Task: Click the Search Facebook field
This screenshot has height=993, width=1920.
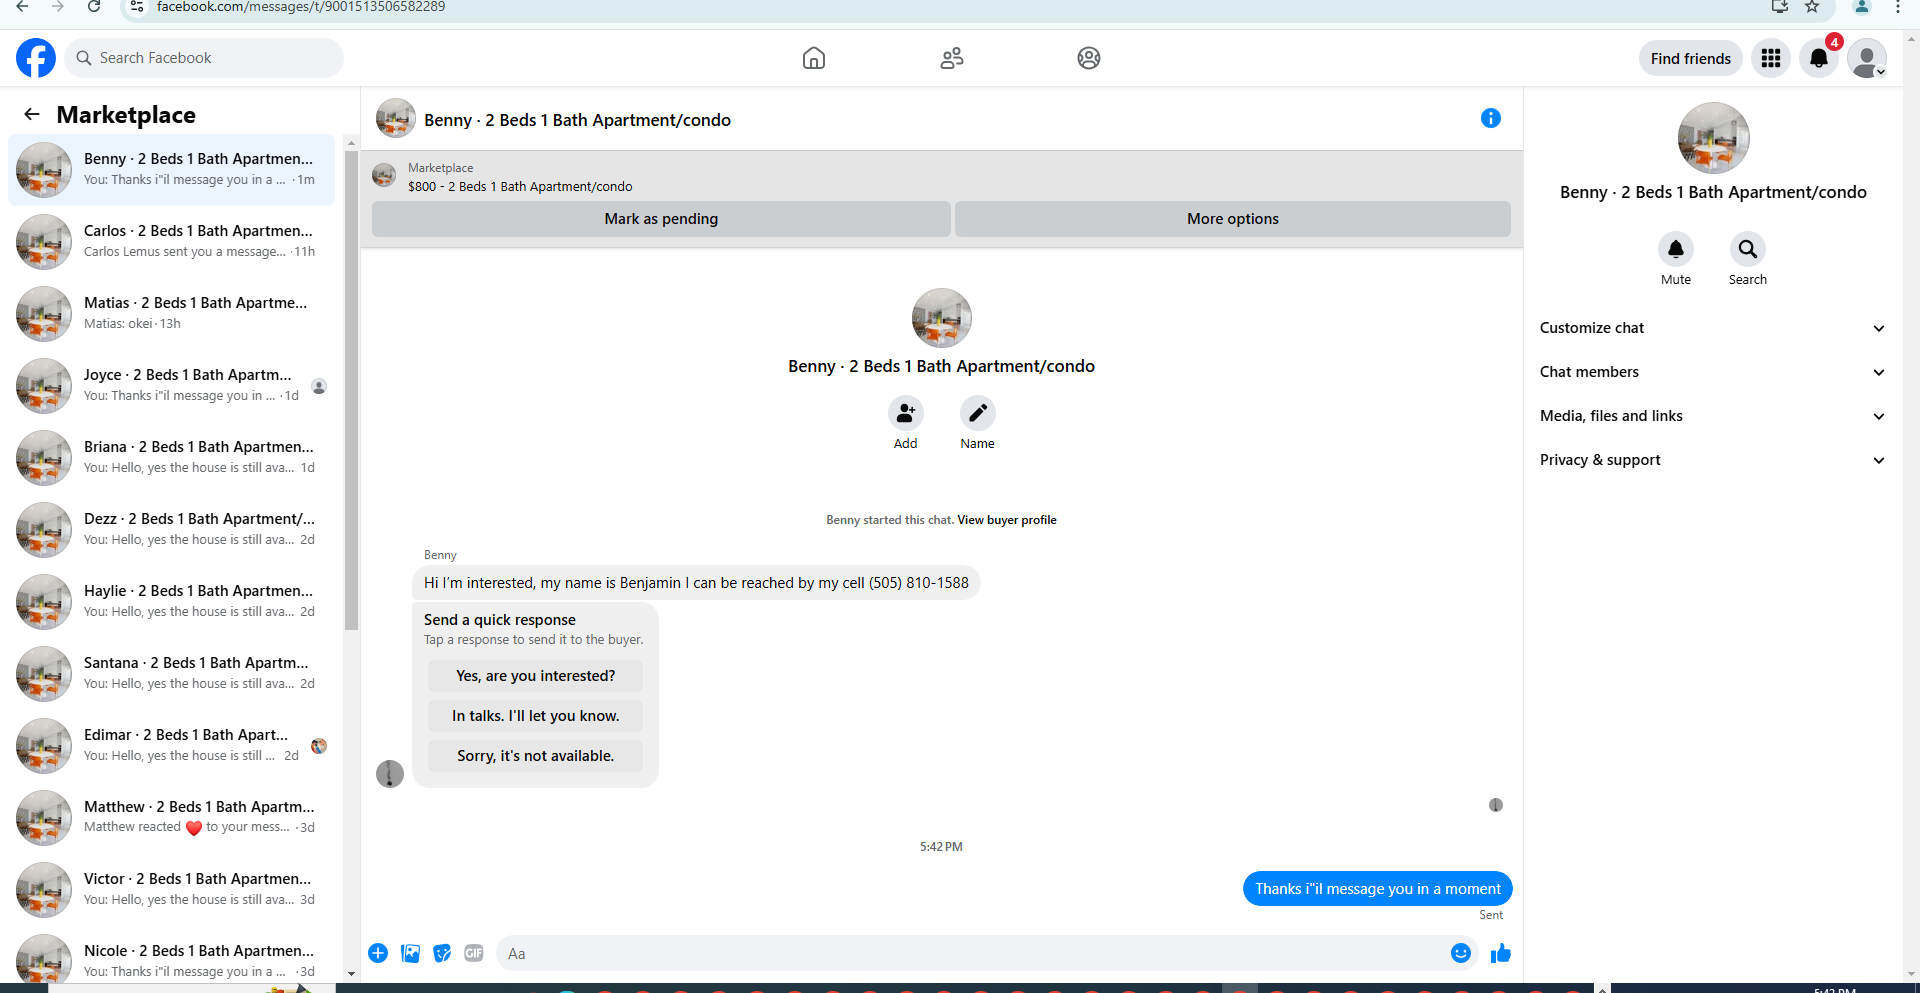Action: pyautogui.click(x=204, y=58)
